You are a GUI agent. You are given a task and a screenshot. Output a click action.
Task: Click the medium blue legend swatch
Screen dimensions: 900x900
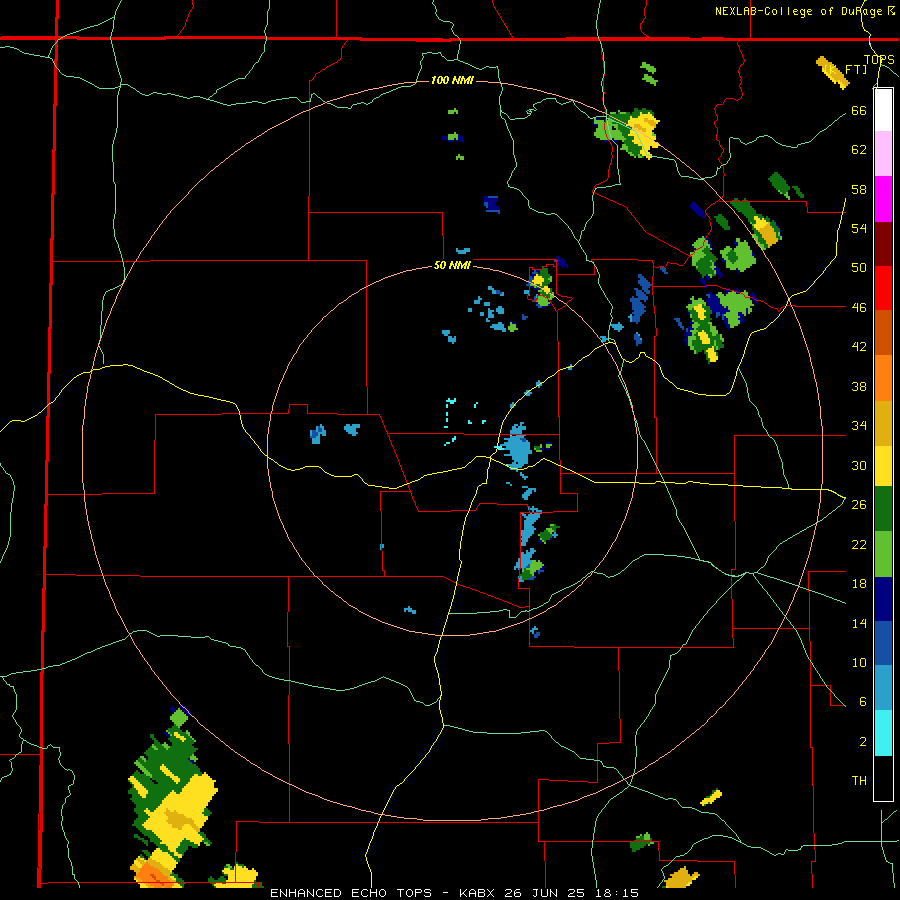883,643
